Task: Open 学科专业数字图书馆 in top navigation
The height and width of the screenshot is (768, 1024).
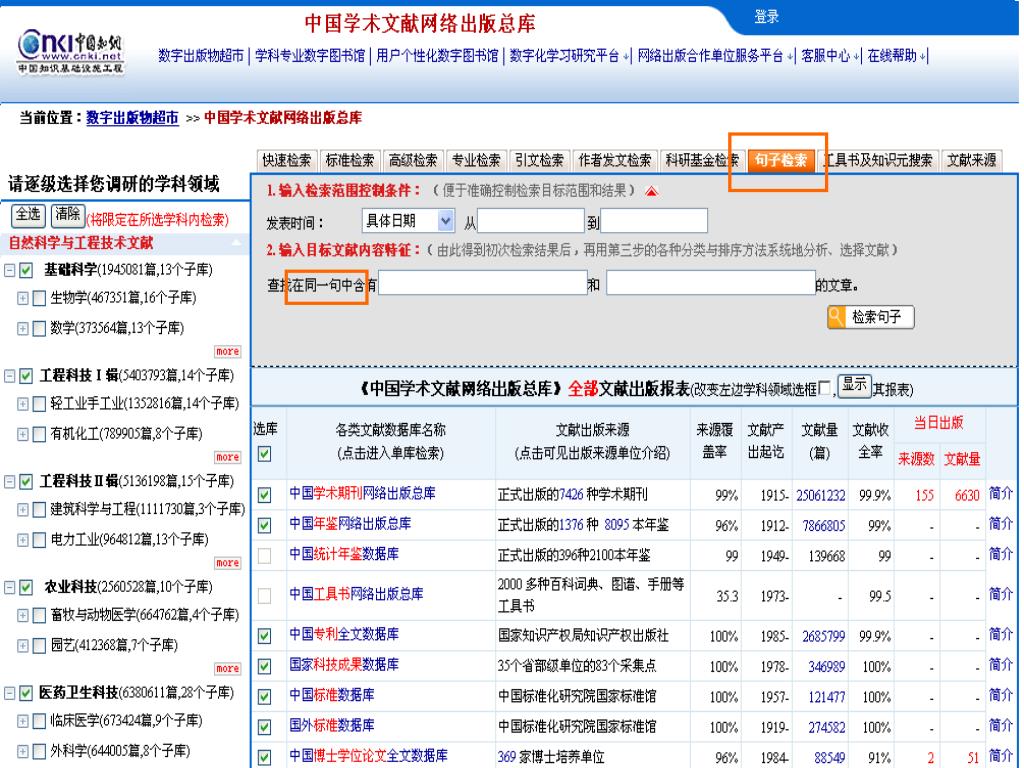Action: (x=310, y=56)
